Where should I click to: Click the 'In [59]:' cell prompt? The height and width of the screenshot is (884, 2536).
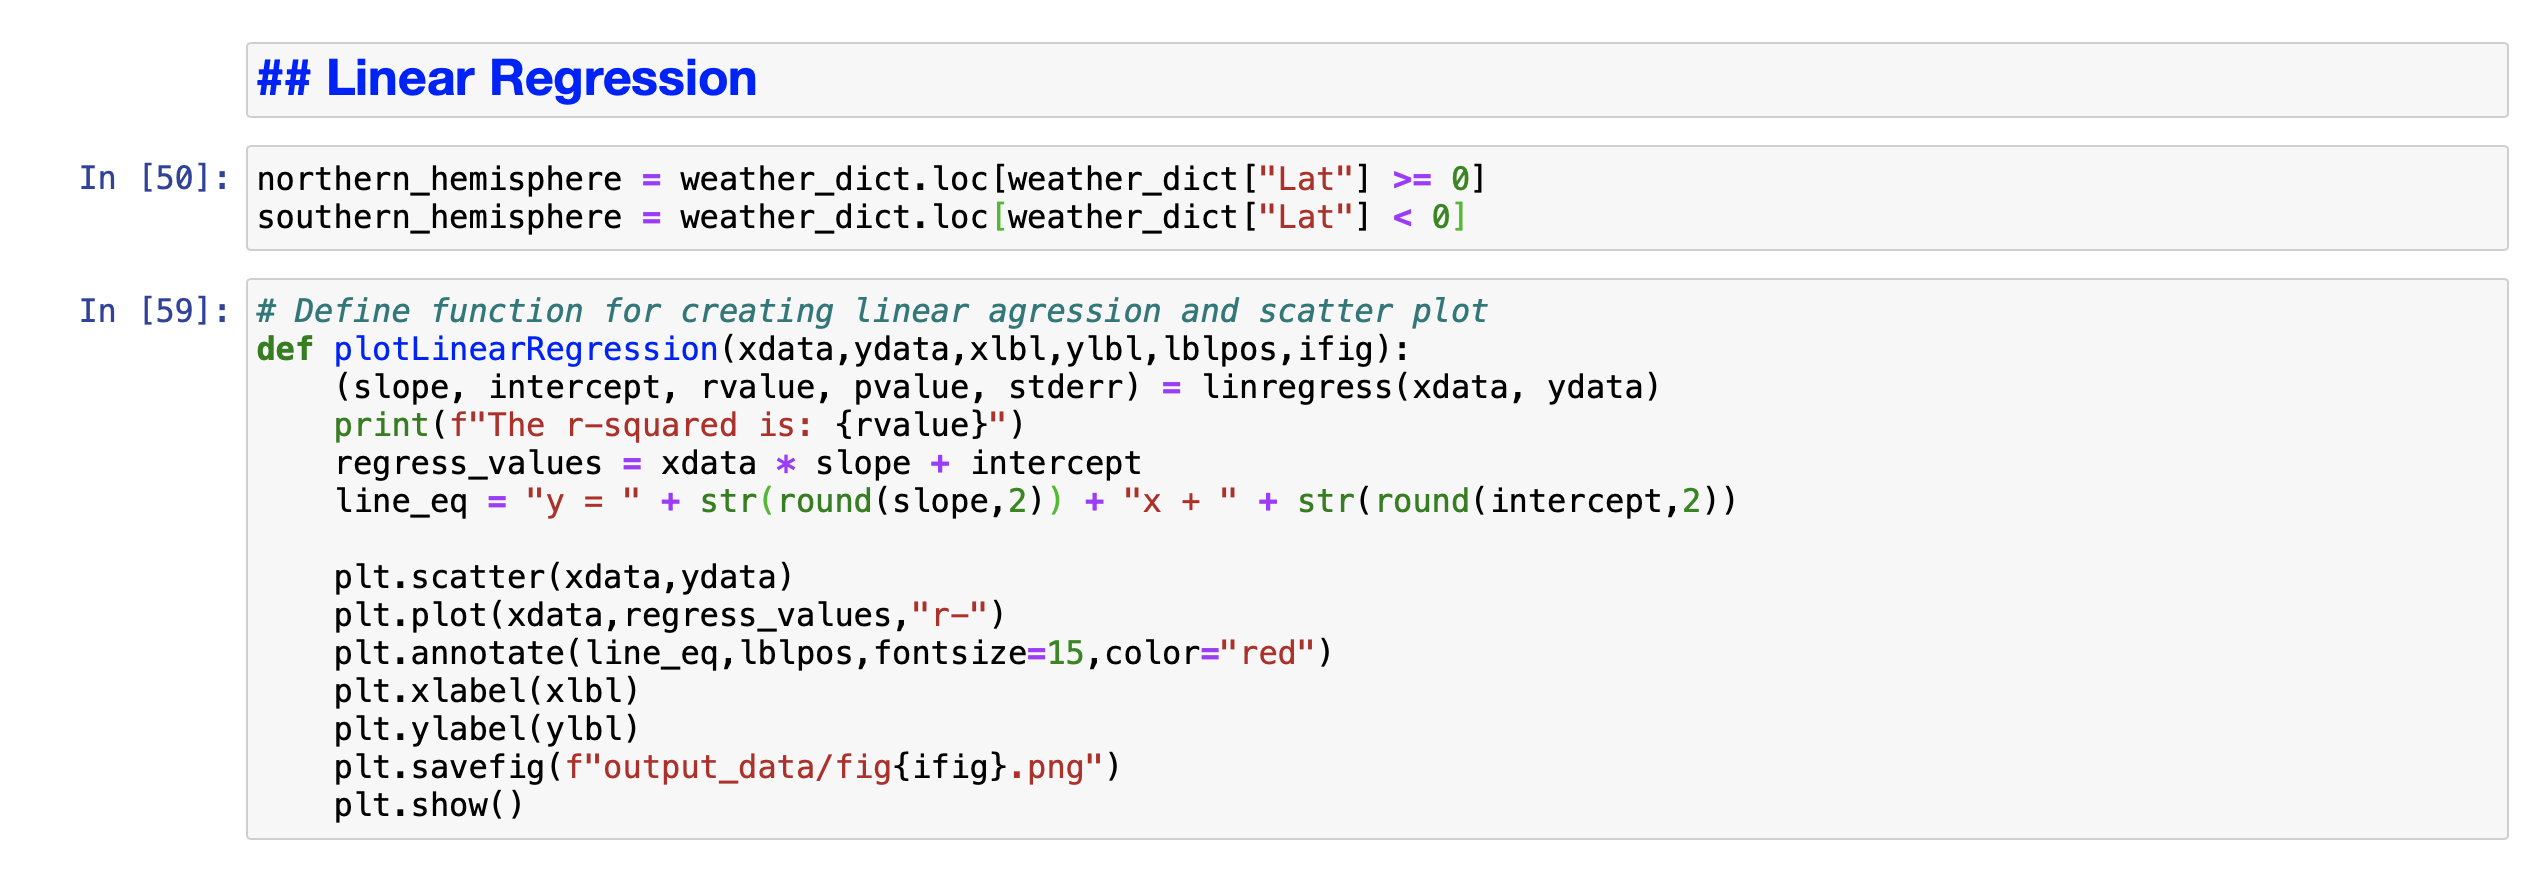click(x=155, y=311)
